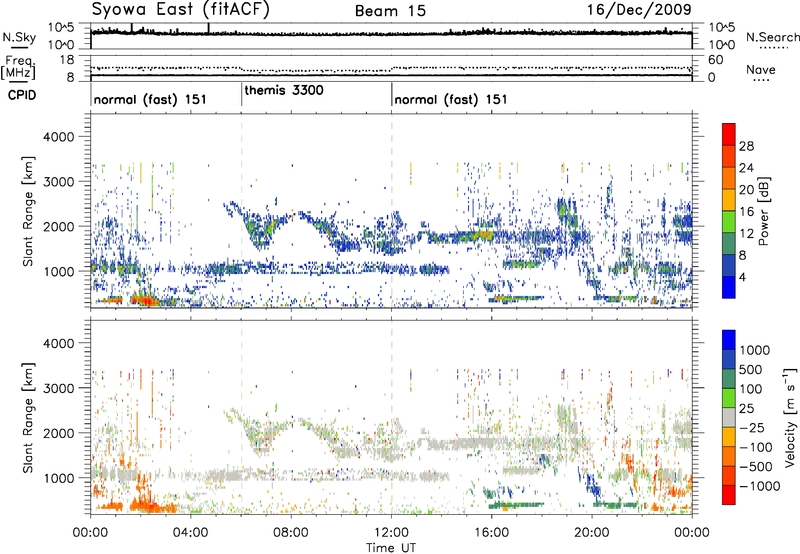Click the '3000' range tick in velocity panel
Viewport: 800px width, 554px height.
(59, 388)
